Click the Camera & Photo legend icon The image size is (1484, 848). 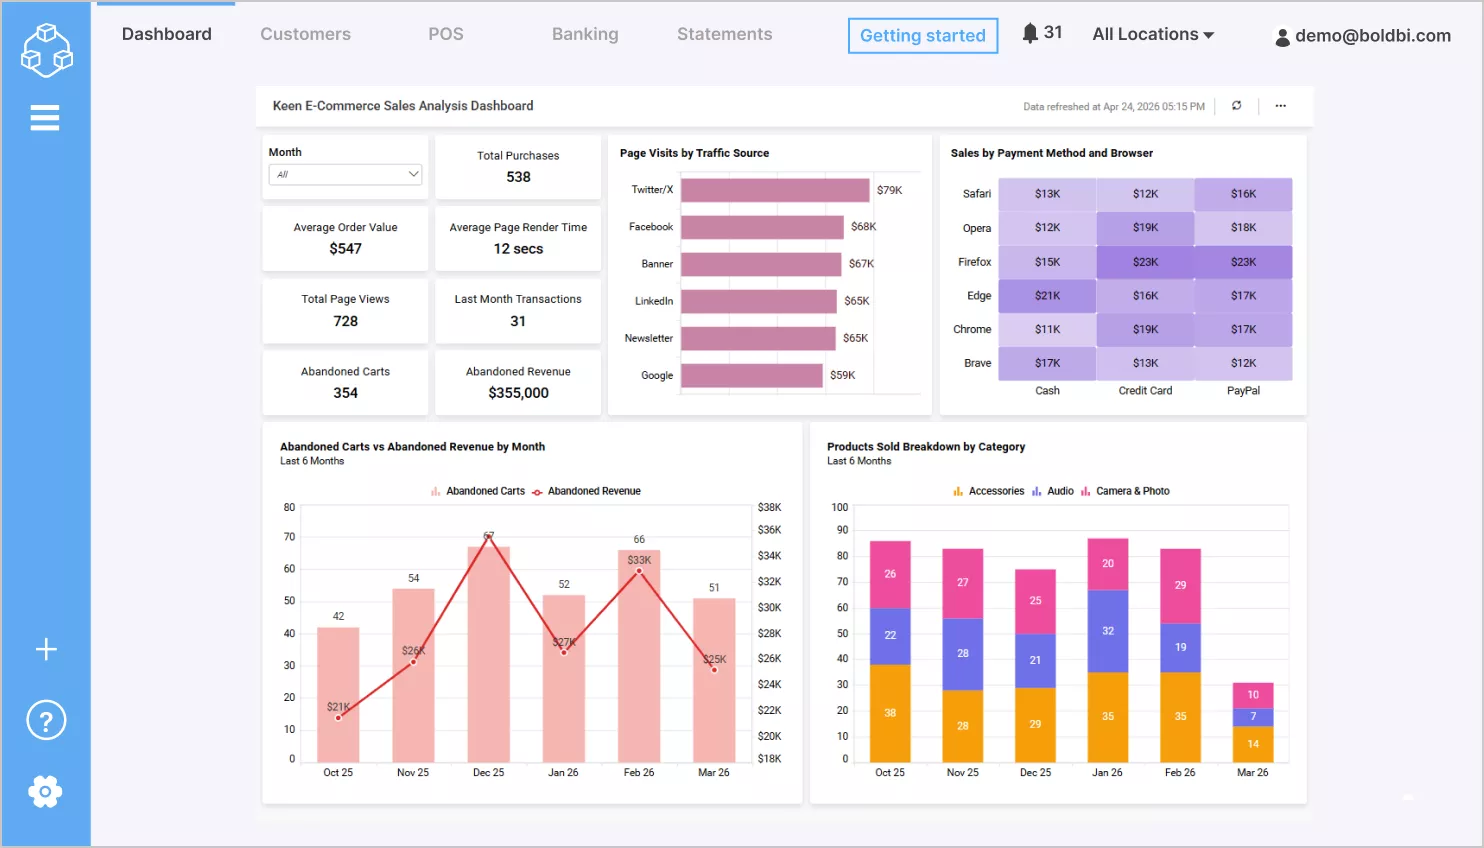click(1086, 491)
